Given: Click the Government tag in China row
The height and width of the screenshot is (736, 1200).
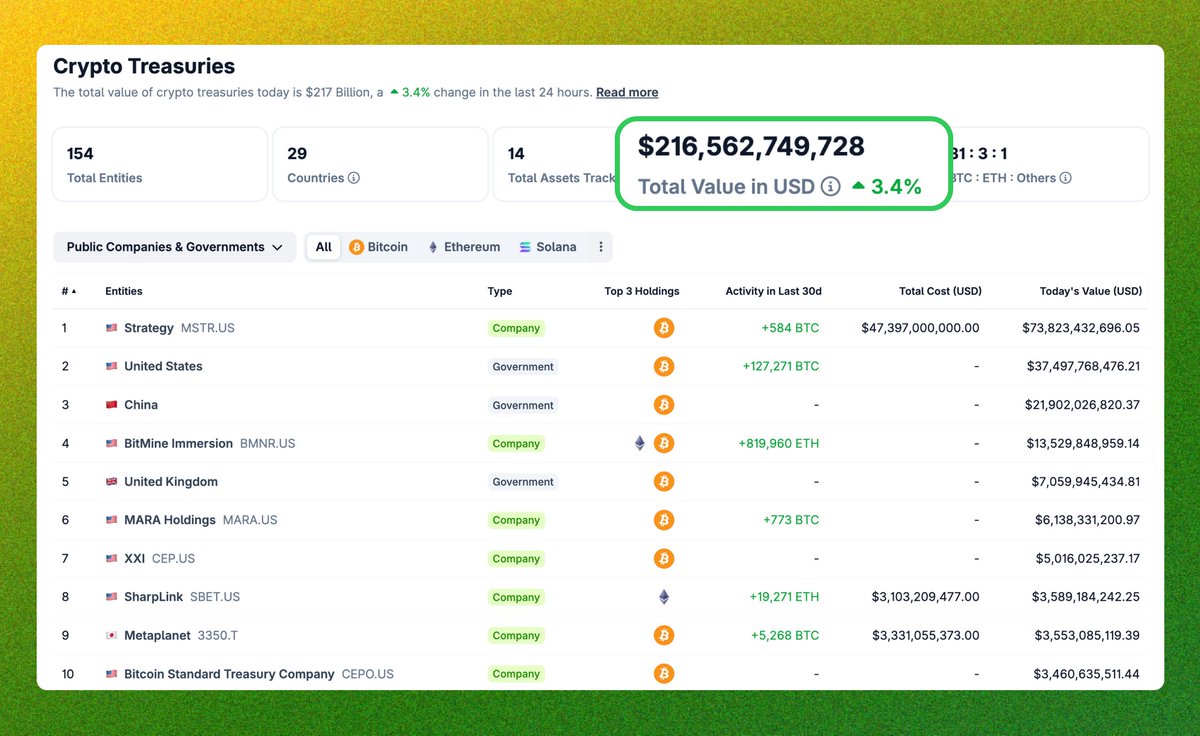Looking at the screenshot, I should coord(523,405).
